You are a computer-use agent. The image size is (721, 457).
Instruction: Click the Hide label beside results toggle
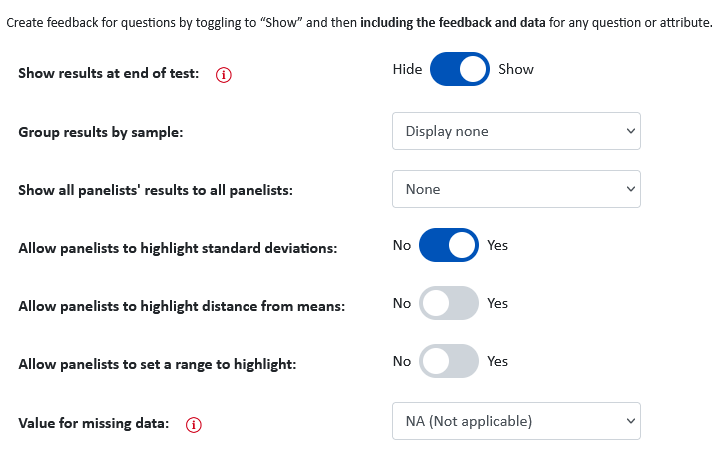(407, 69)
